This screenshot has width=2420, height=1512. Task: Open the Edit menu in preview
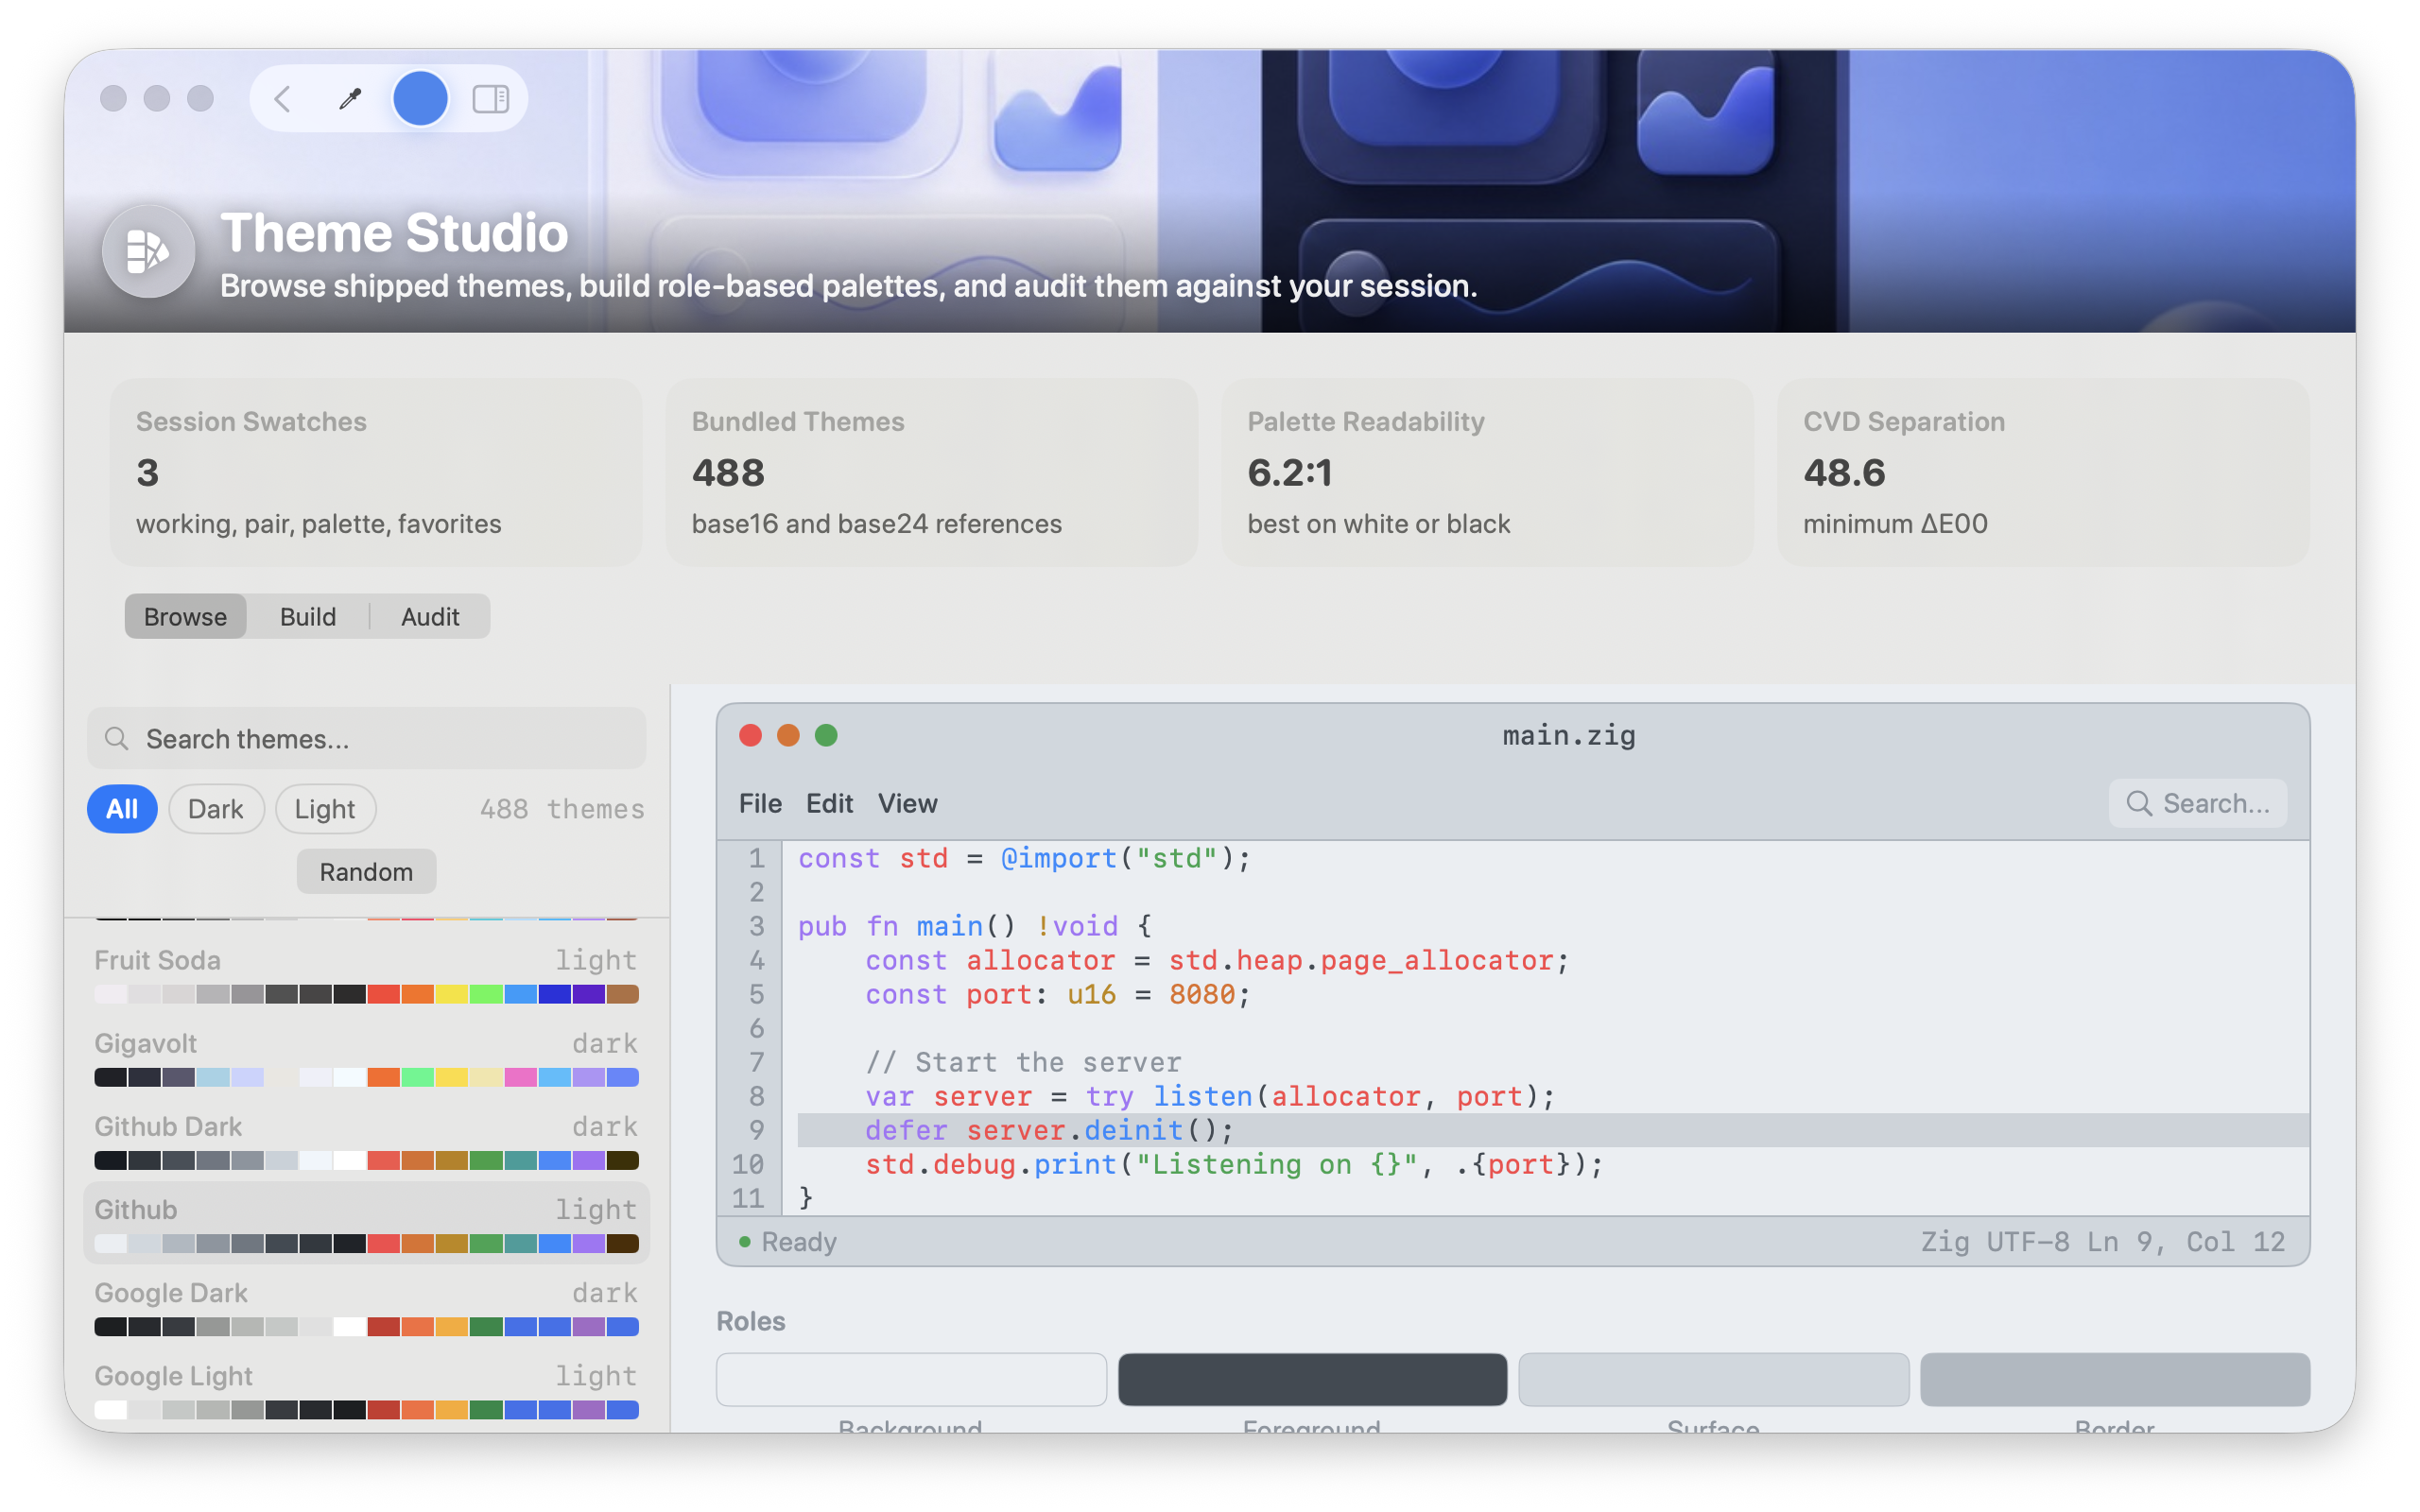(x=829, y=803)
